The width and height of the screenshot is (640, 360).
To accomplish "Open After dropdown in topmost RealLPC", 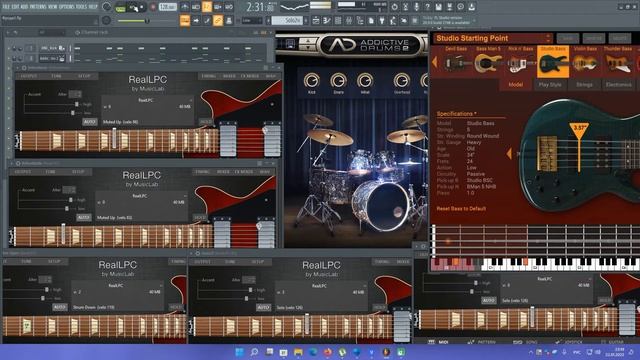I will pos(75,94).
